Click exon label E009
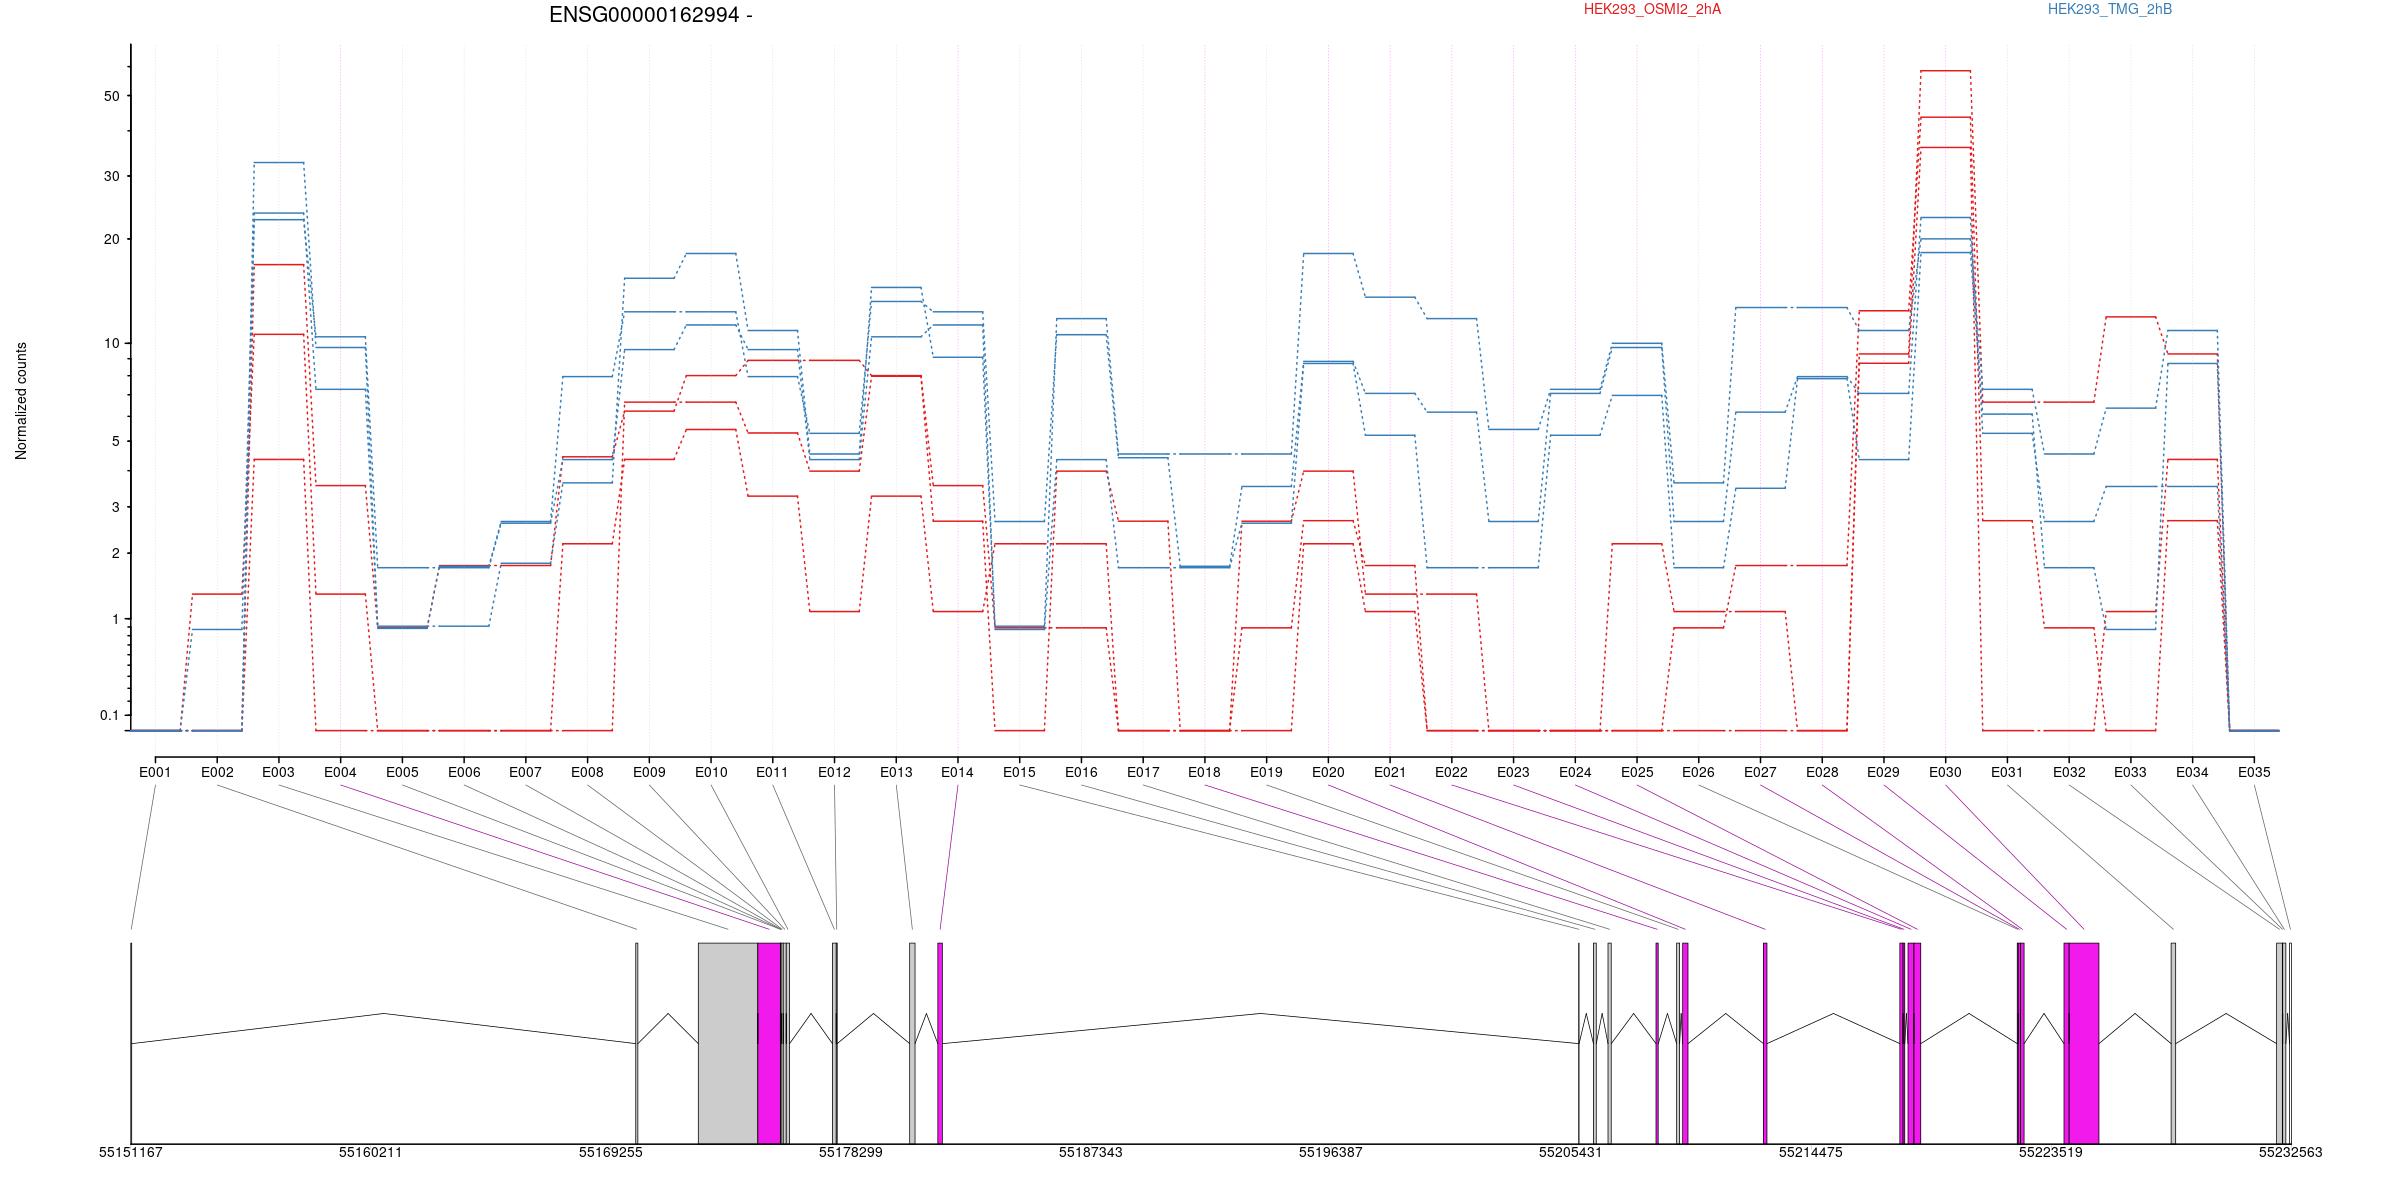The width and height of the screenshot is (2400, 1200). tap(649, 772)
